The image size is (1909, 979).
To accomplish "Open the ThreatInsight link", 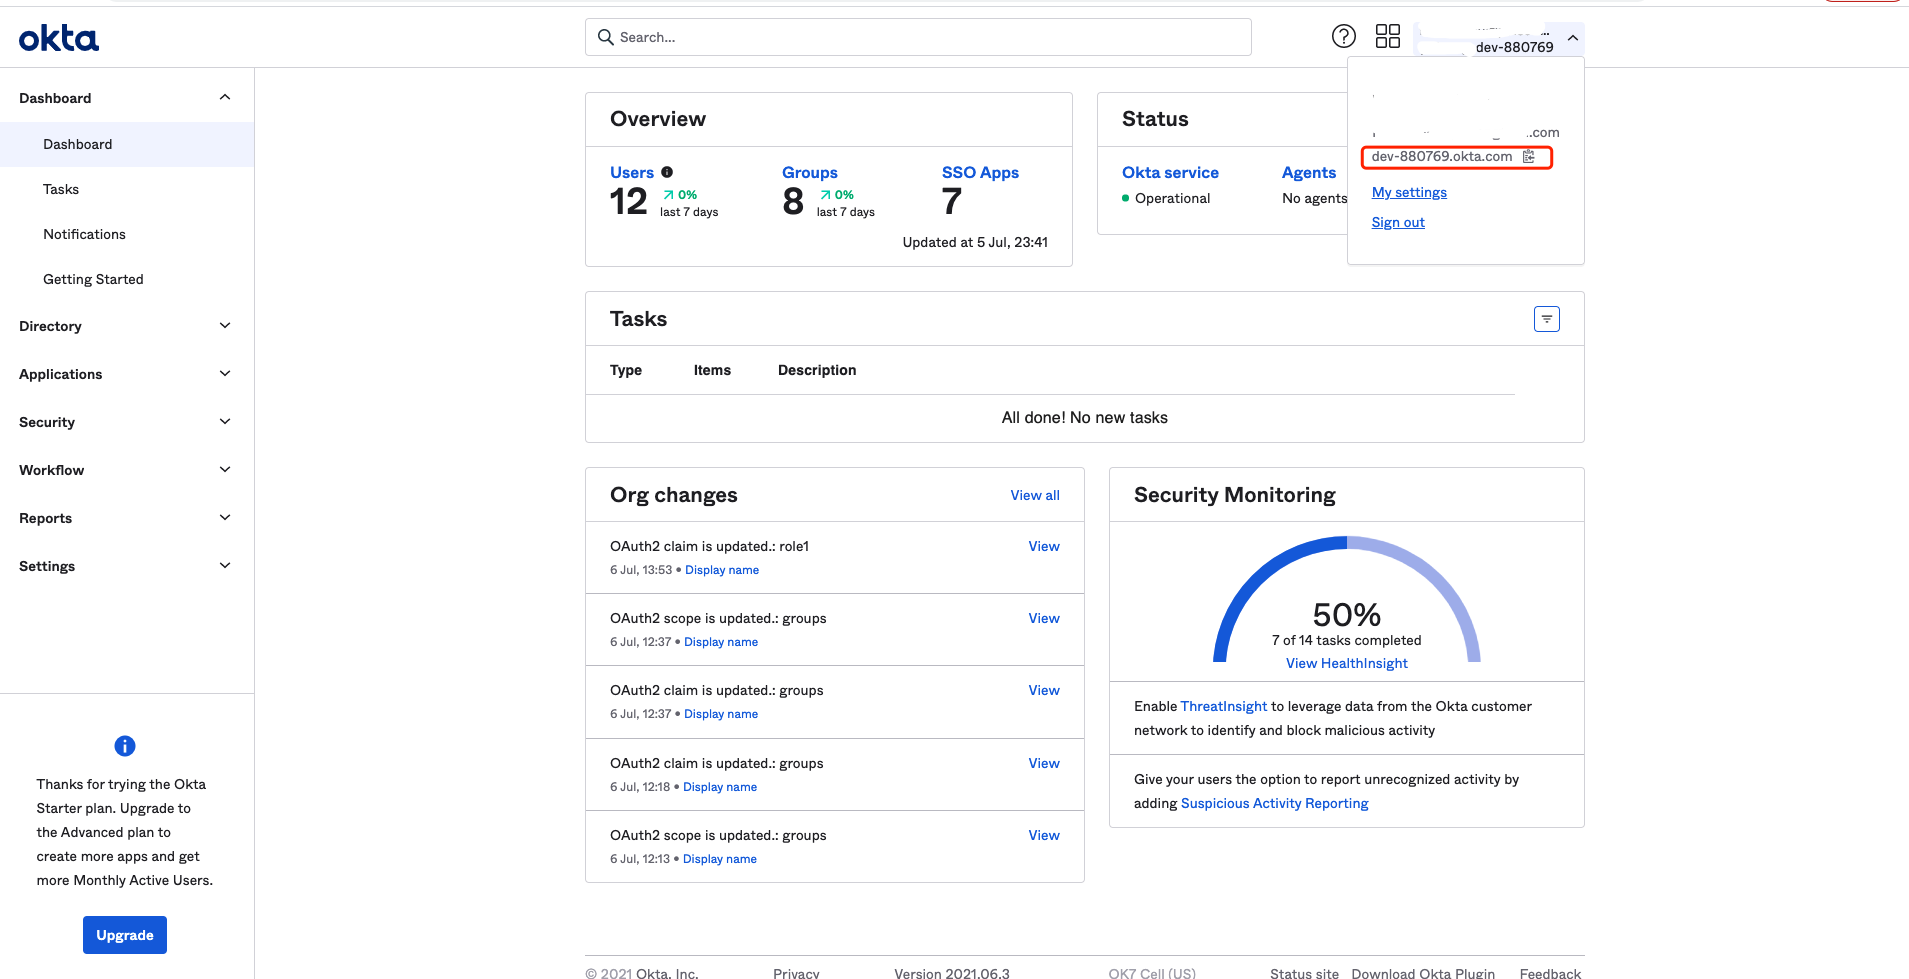I will point(1224,706).
